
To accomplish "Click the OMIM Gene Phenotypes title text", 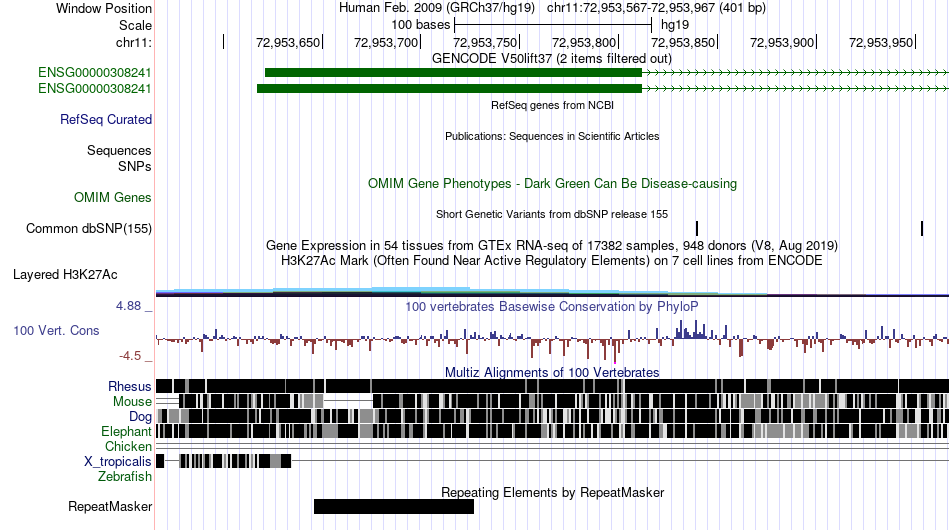I will (553, 184).
